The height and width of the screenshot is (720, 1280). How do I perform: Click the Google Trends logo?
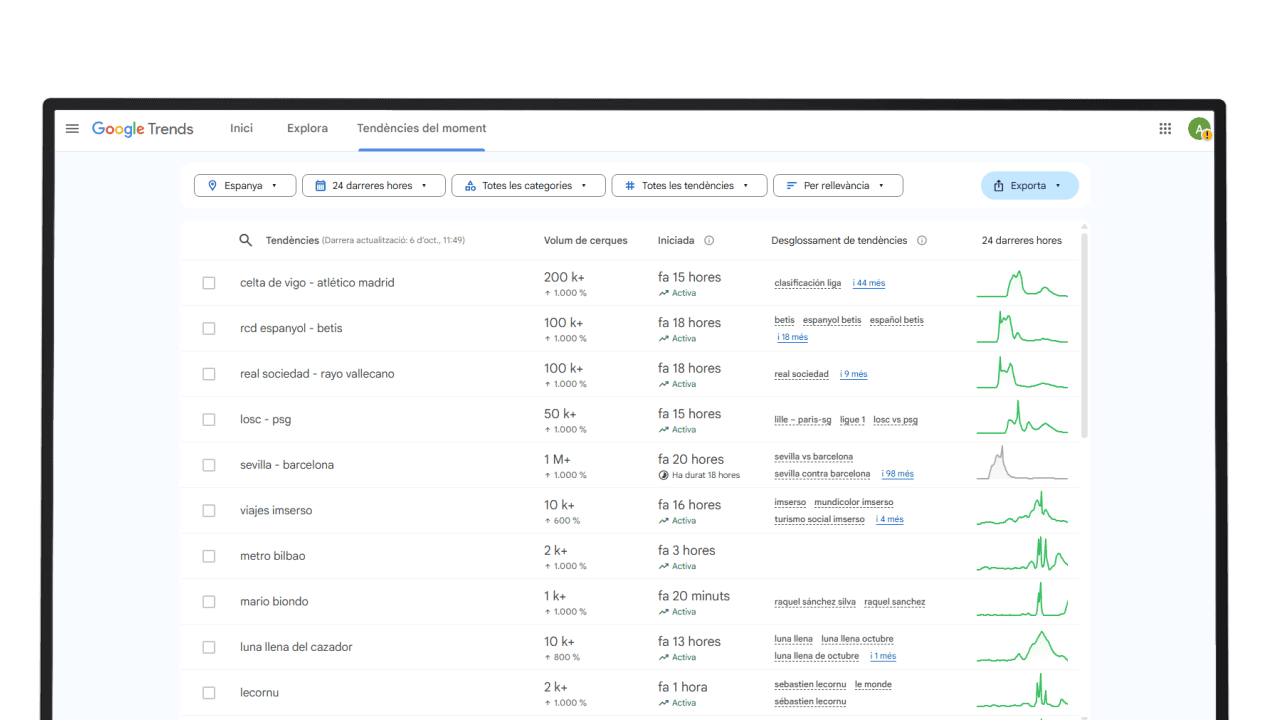[142, 129]
